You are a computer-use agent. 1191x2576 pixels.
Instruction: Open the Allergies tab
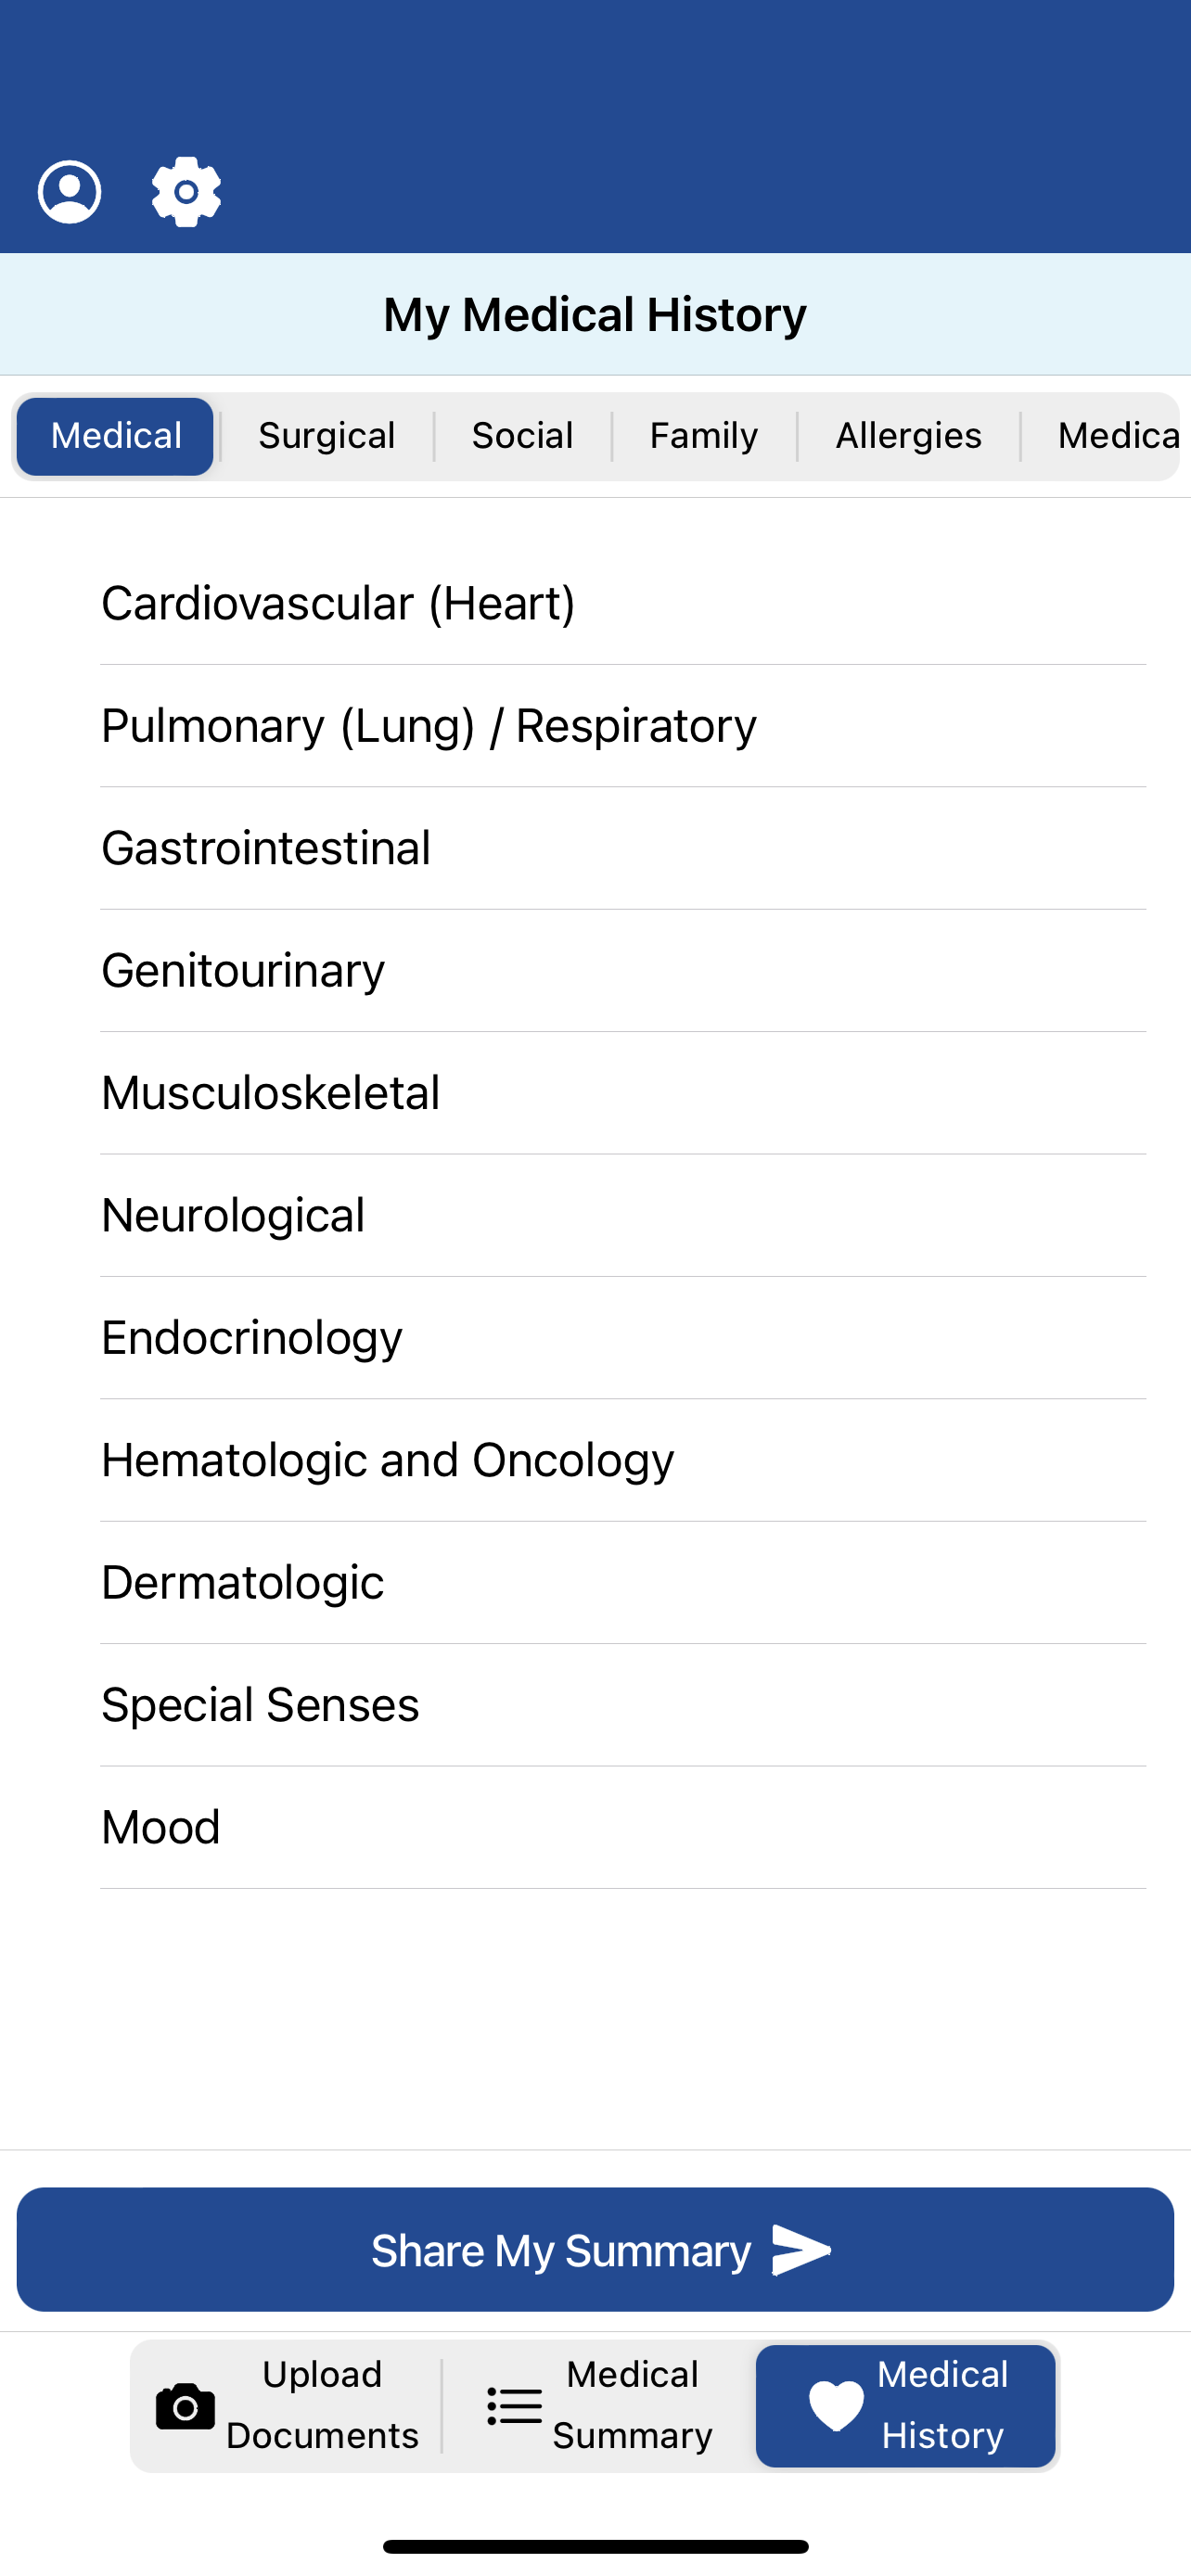908,436
